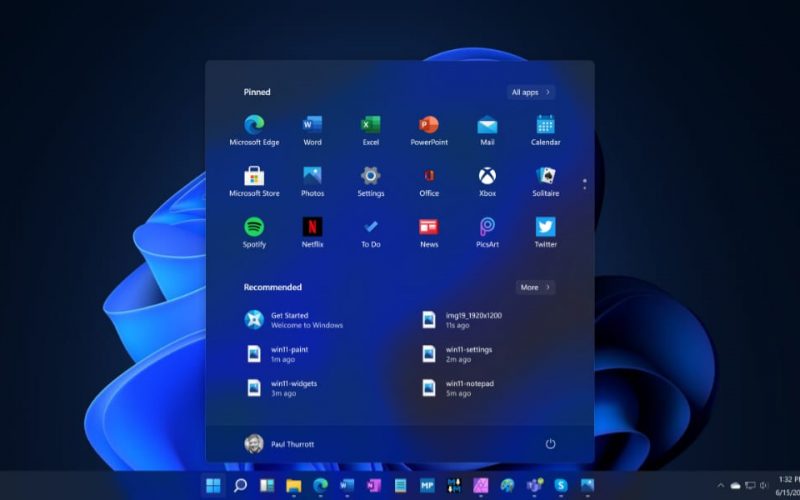Switch to Word on the taskbar
The width and height of the screenshot is (800, 500).
[347, 485]
